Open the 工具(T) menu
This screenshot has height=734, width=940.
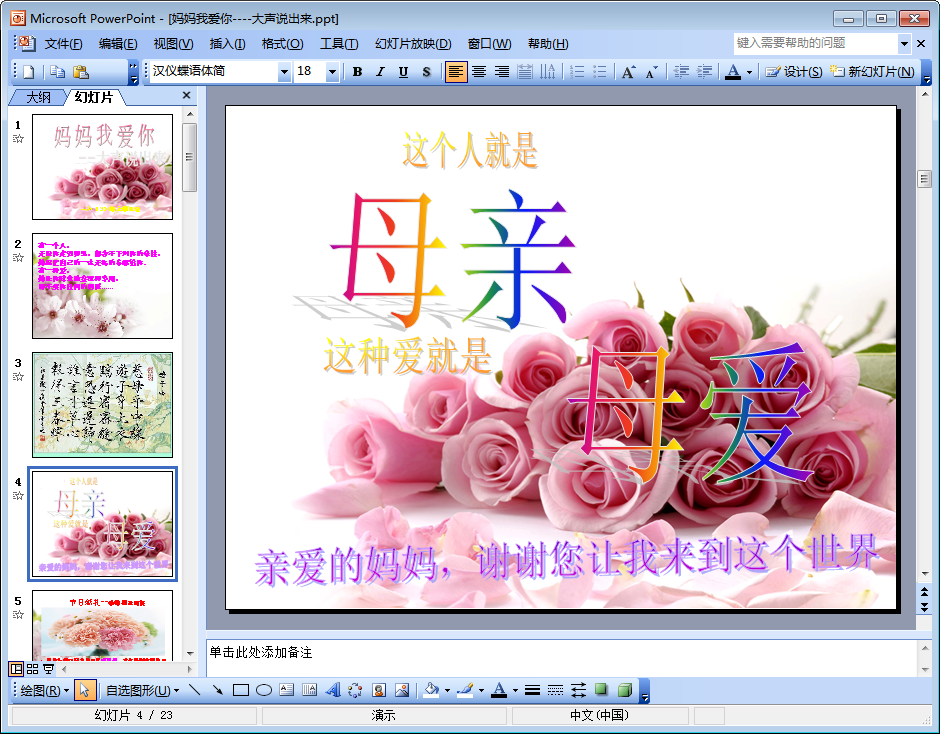(339, 44)
